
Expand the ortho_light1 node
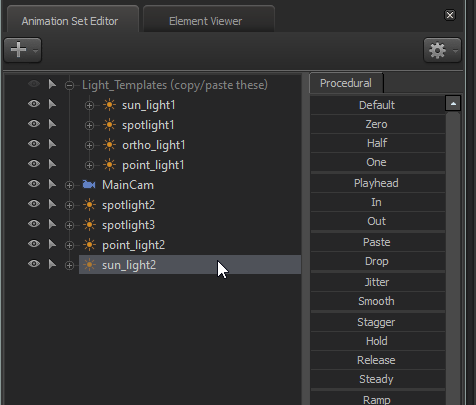click(89, 145)
